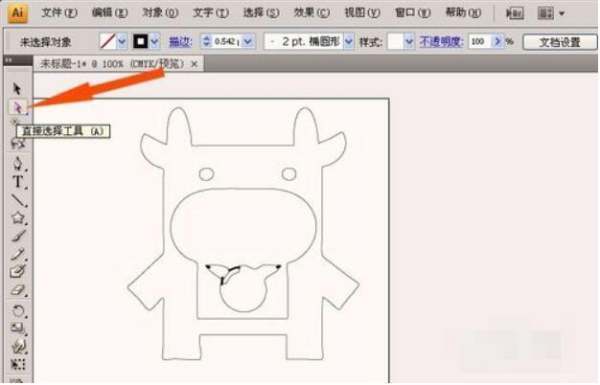The image size is (600, 385).
Task: Select the Warp tool
Action: pyautogui.click(x=18, y=346)
